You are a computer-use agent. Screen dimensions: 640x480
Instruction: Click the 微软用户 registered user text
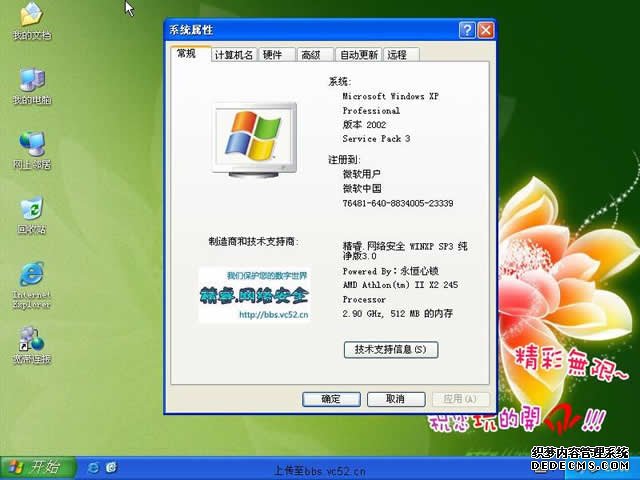(x=362, y=174)
